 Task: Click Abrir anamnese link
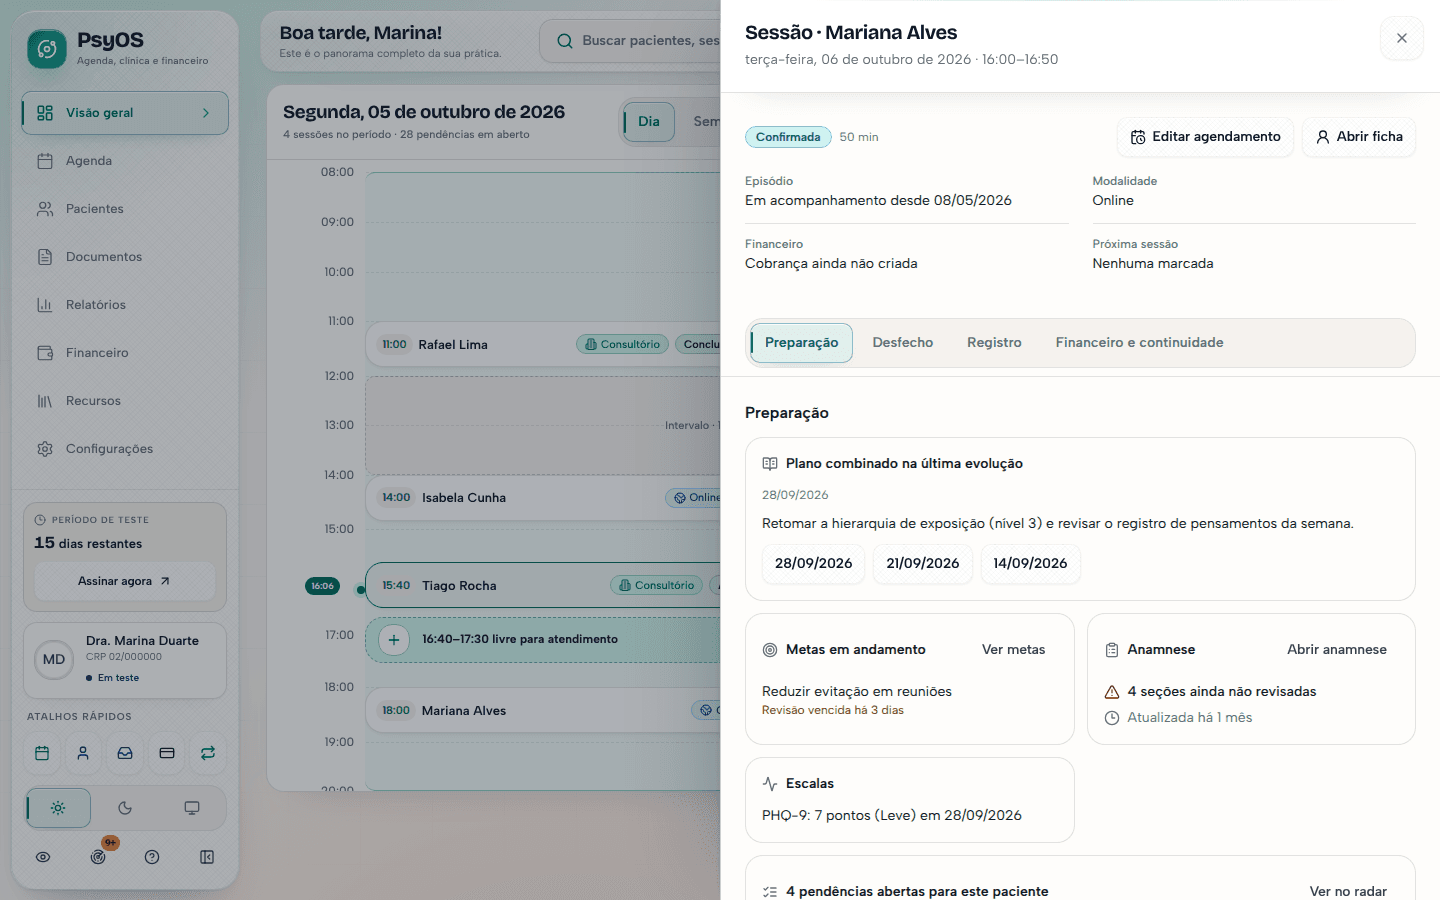click(x=1337, y=650)
